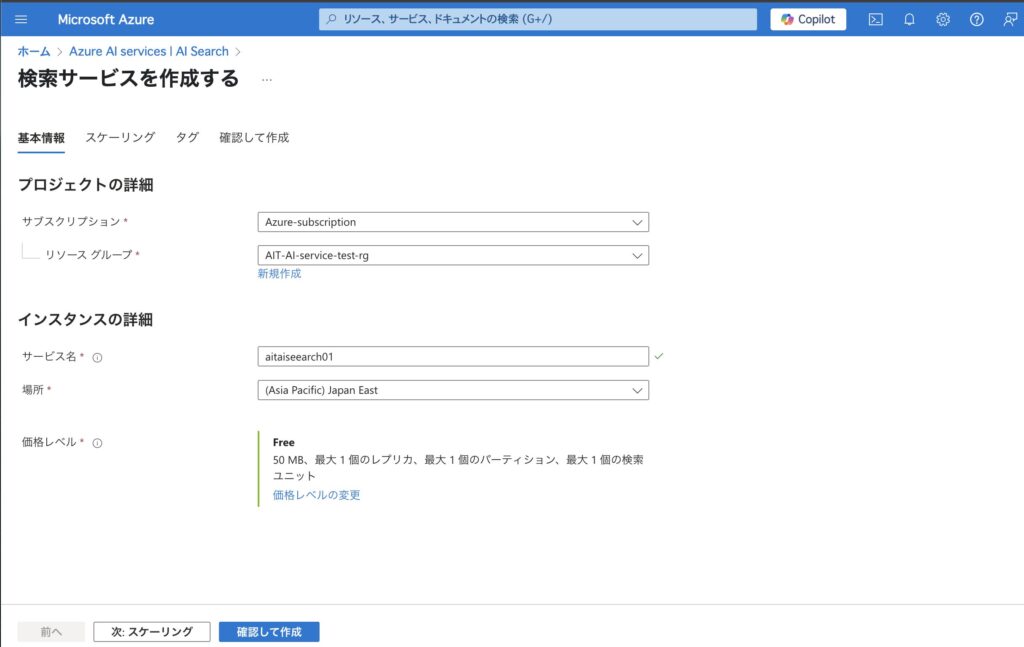Image resolution: width=1024 pixels, height=647 pixels.
Task: Open portal settings gear
Action: point(943,20)
